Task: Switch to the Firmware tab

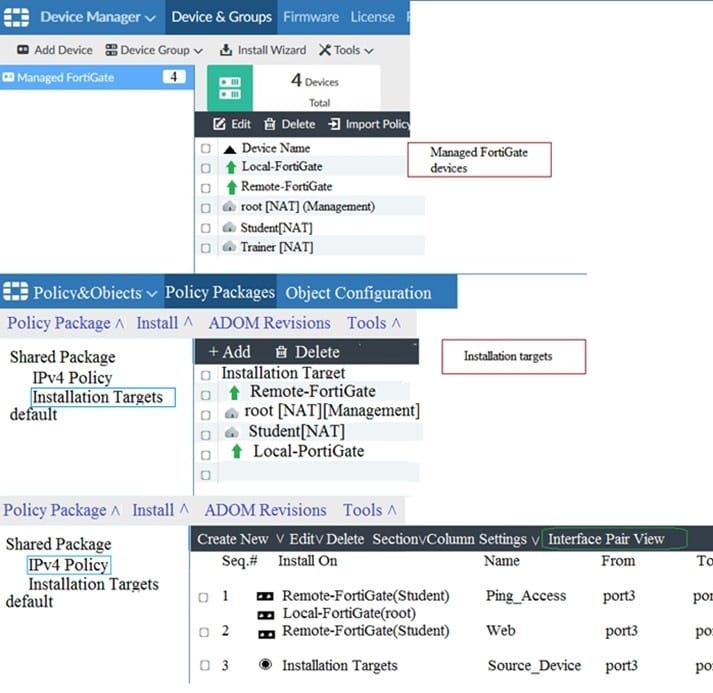Action: pyautogui.click(x=311, y=17)
